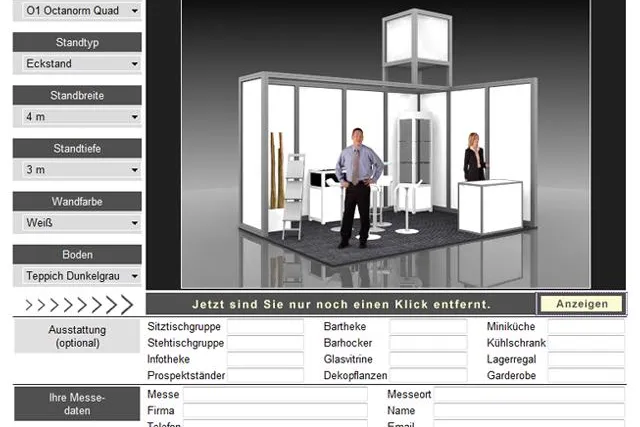The height and width of the screenshot is (427, 640).
Task: Click the Boden header label
Action: 77,255
